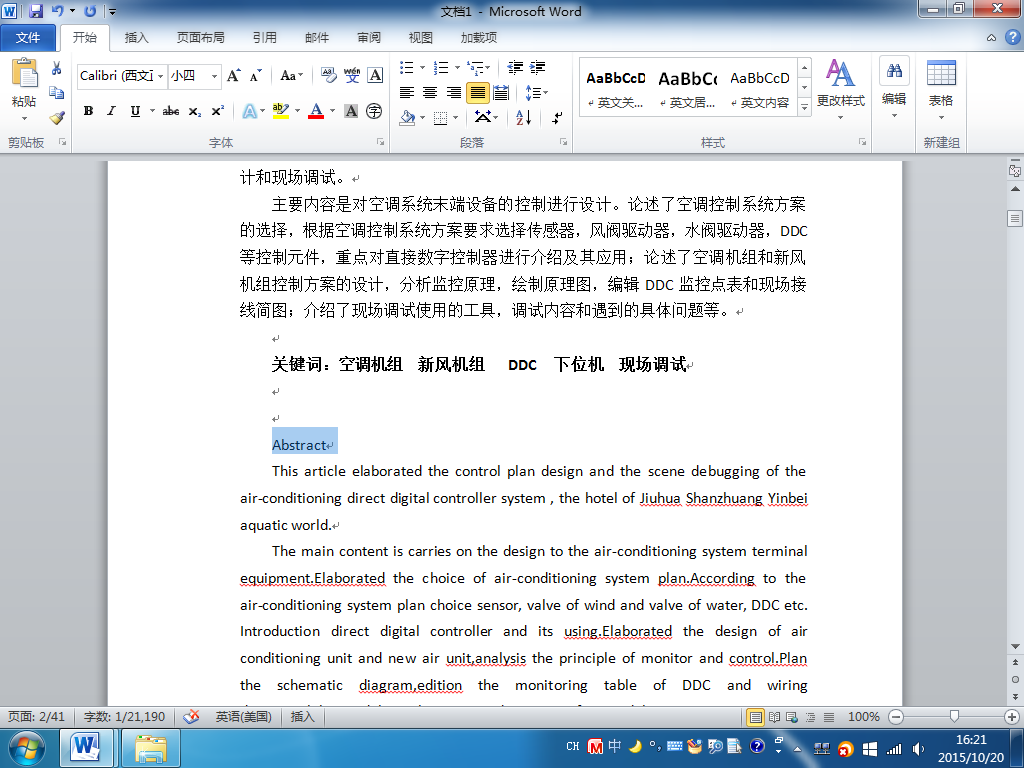Image resolution: width=1024 pixels, height=768 pixels.
Task: Expand the styles gallery More arrow
Action: (x=805, y=105)
